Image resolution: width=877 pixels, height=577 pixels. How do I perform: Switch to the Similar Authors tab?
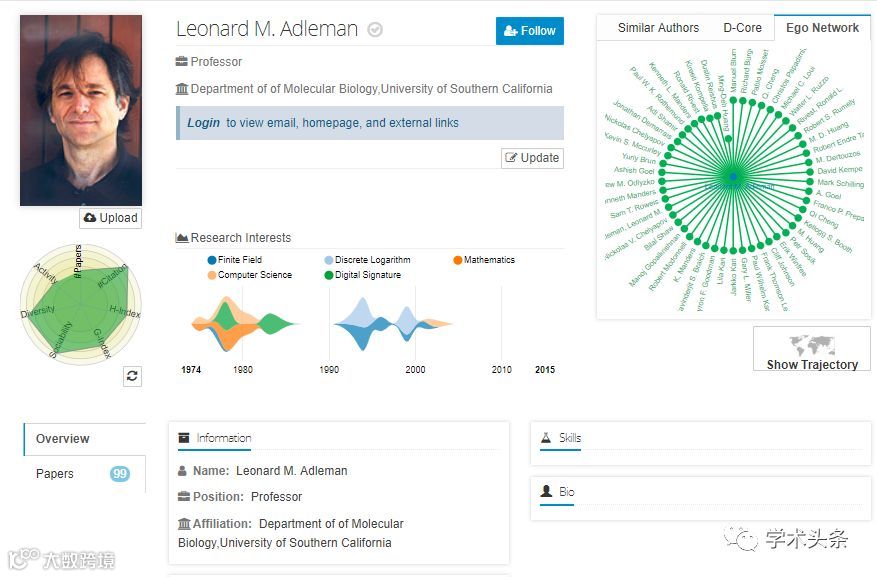(x=658, y=28)
